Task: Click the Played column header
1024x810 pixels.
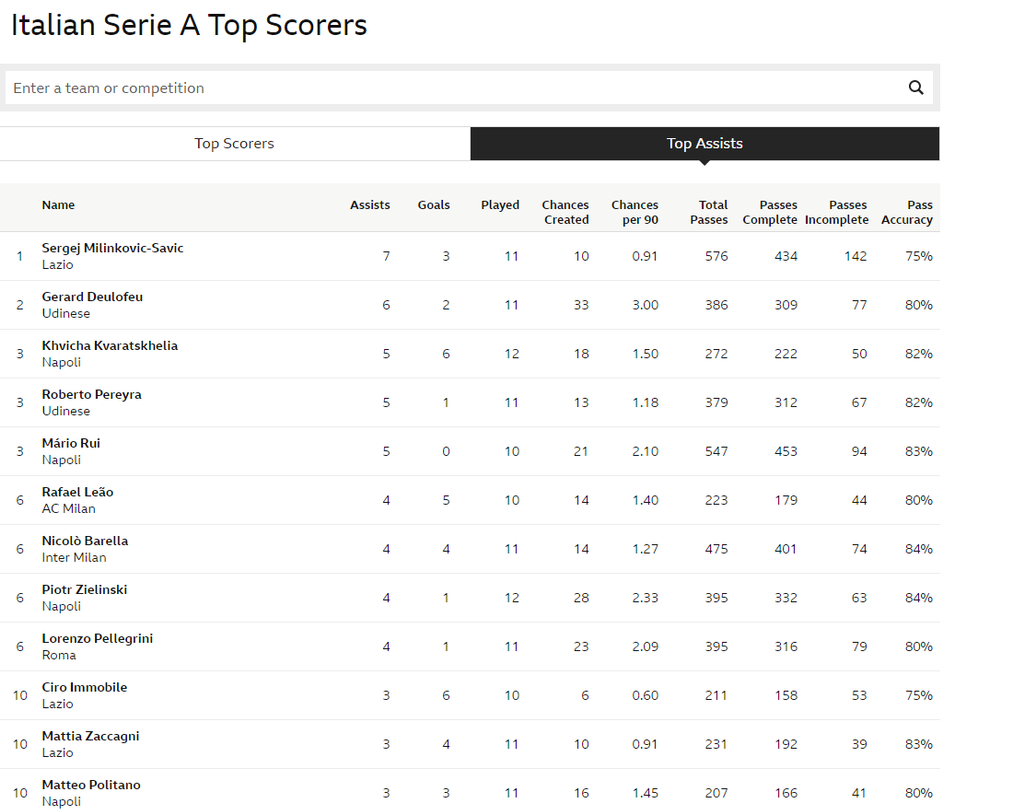Action: (500, 205)
